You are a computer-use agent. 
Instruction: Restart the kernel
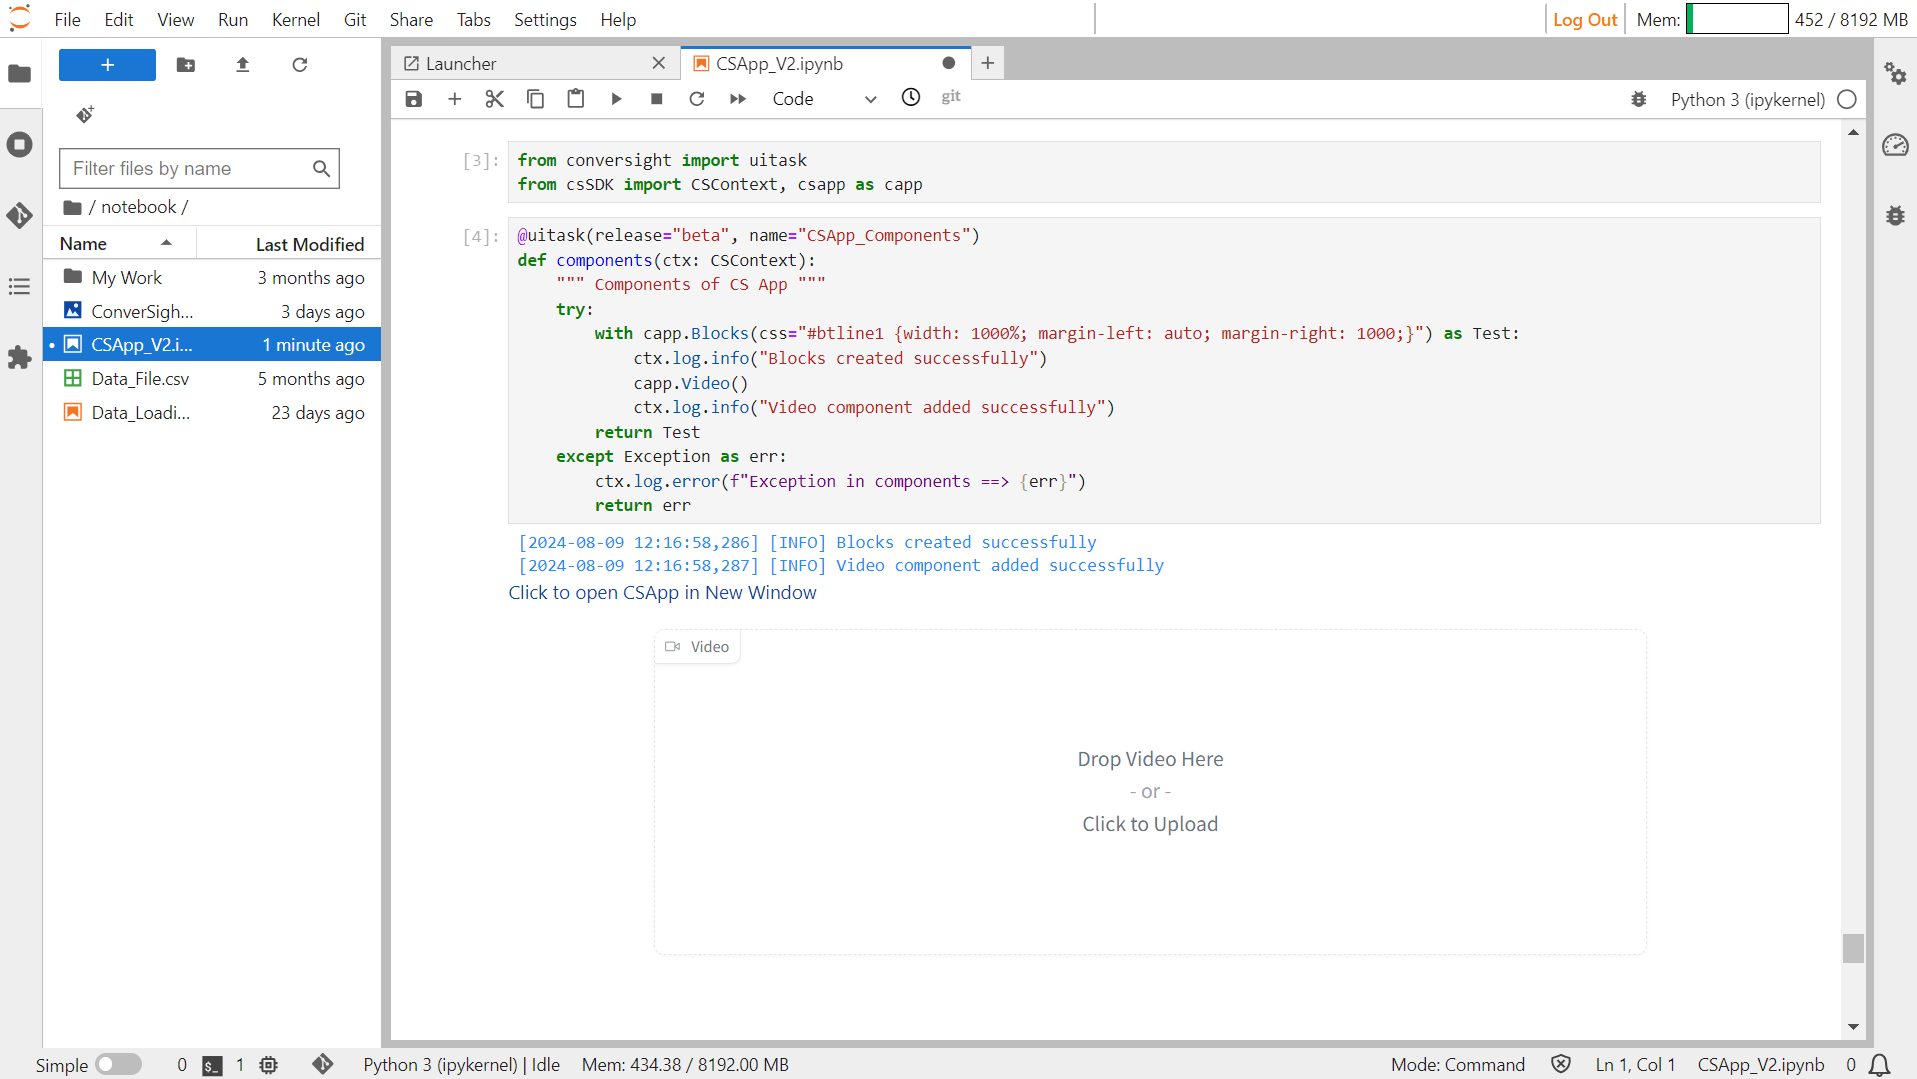click(x=697, y=99)
